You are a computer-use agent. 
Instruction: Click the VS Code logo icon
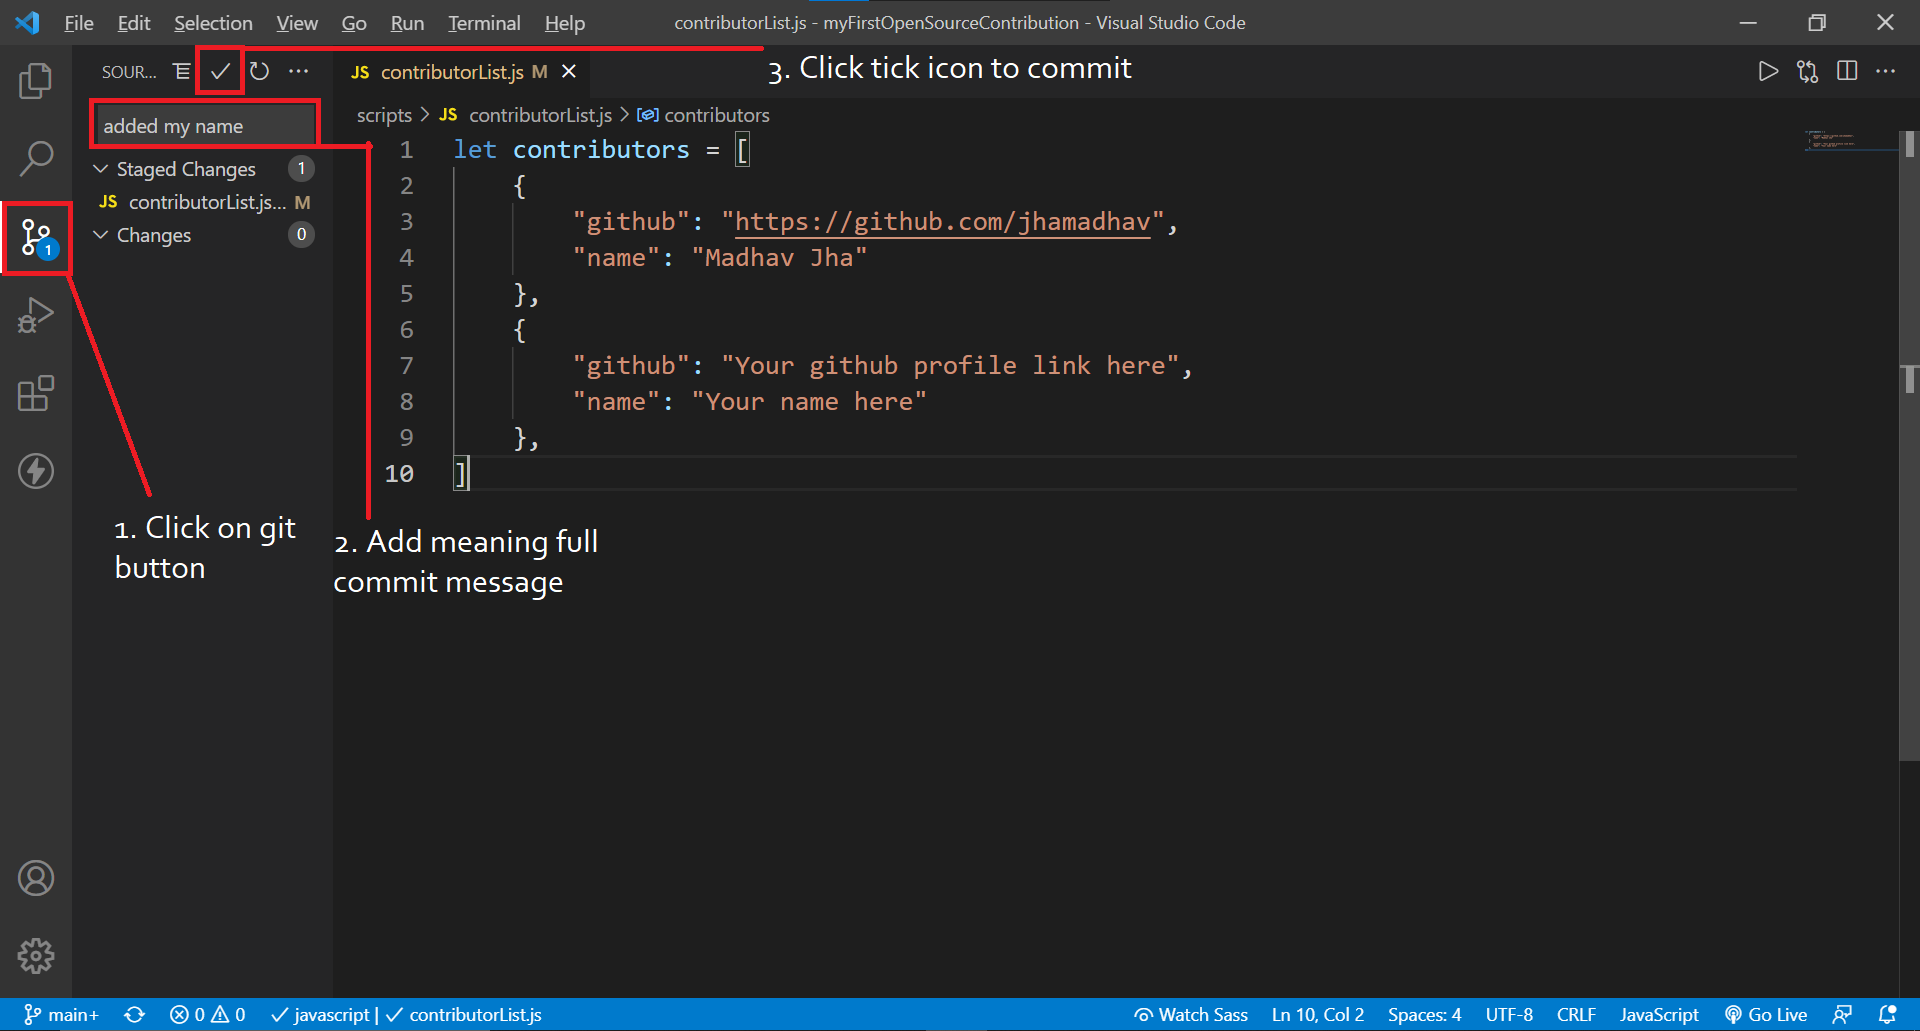(27, 22)
